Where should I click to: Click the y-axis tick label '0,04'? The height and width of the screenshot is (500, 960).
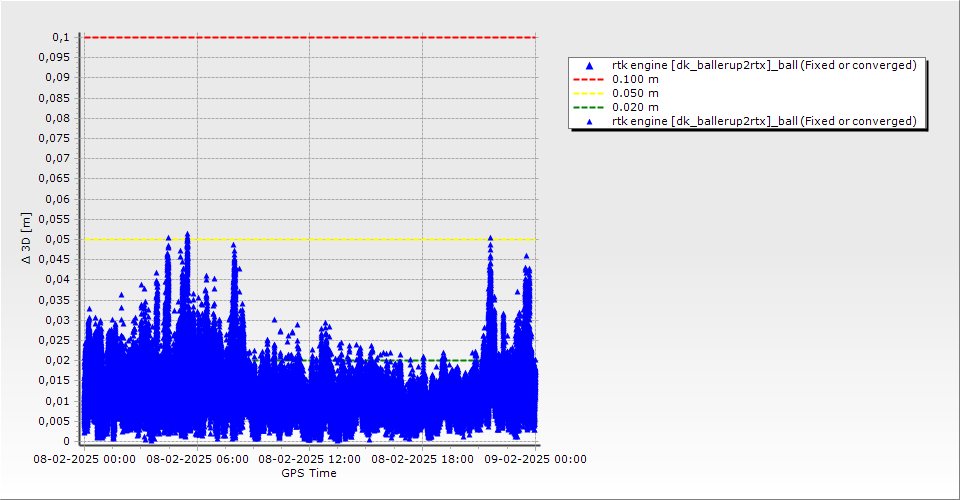tap(58, 280)
